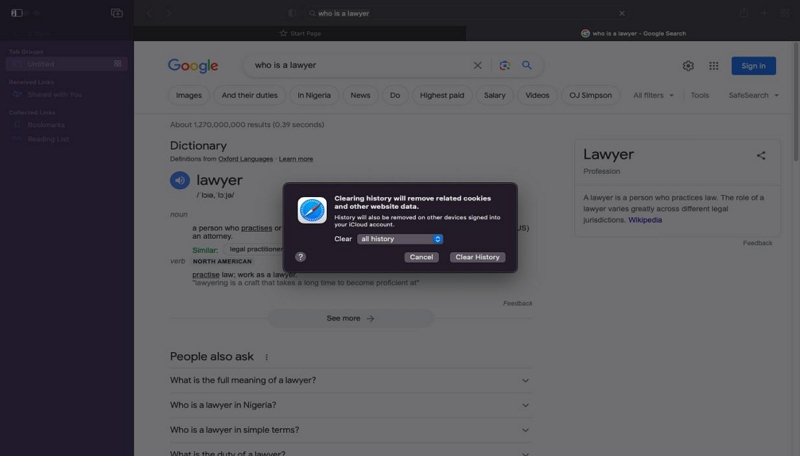800x456 pixels.
Task: Share the Lawyer knowledge panel
Action: click(761, 156)
